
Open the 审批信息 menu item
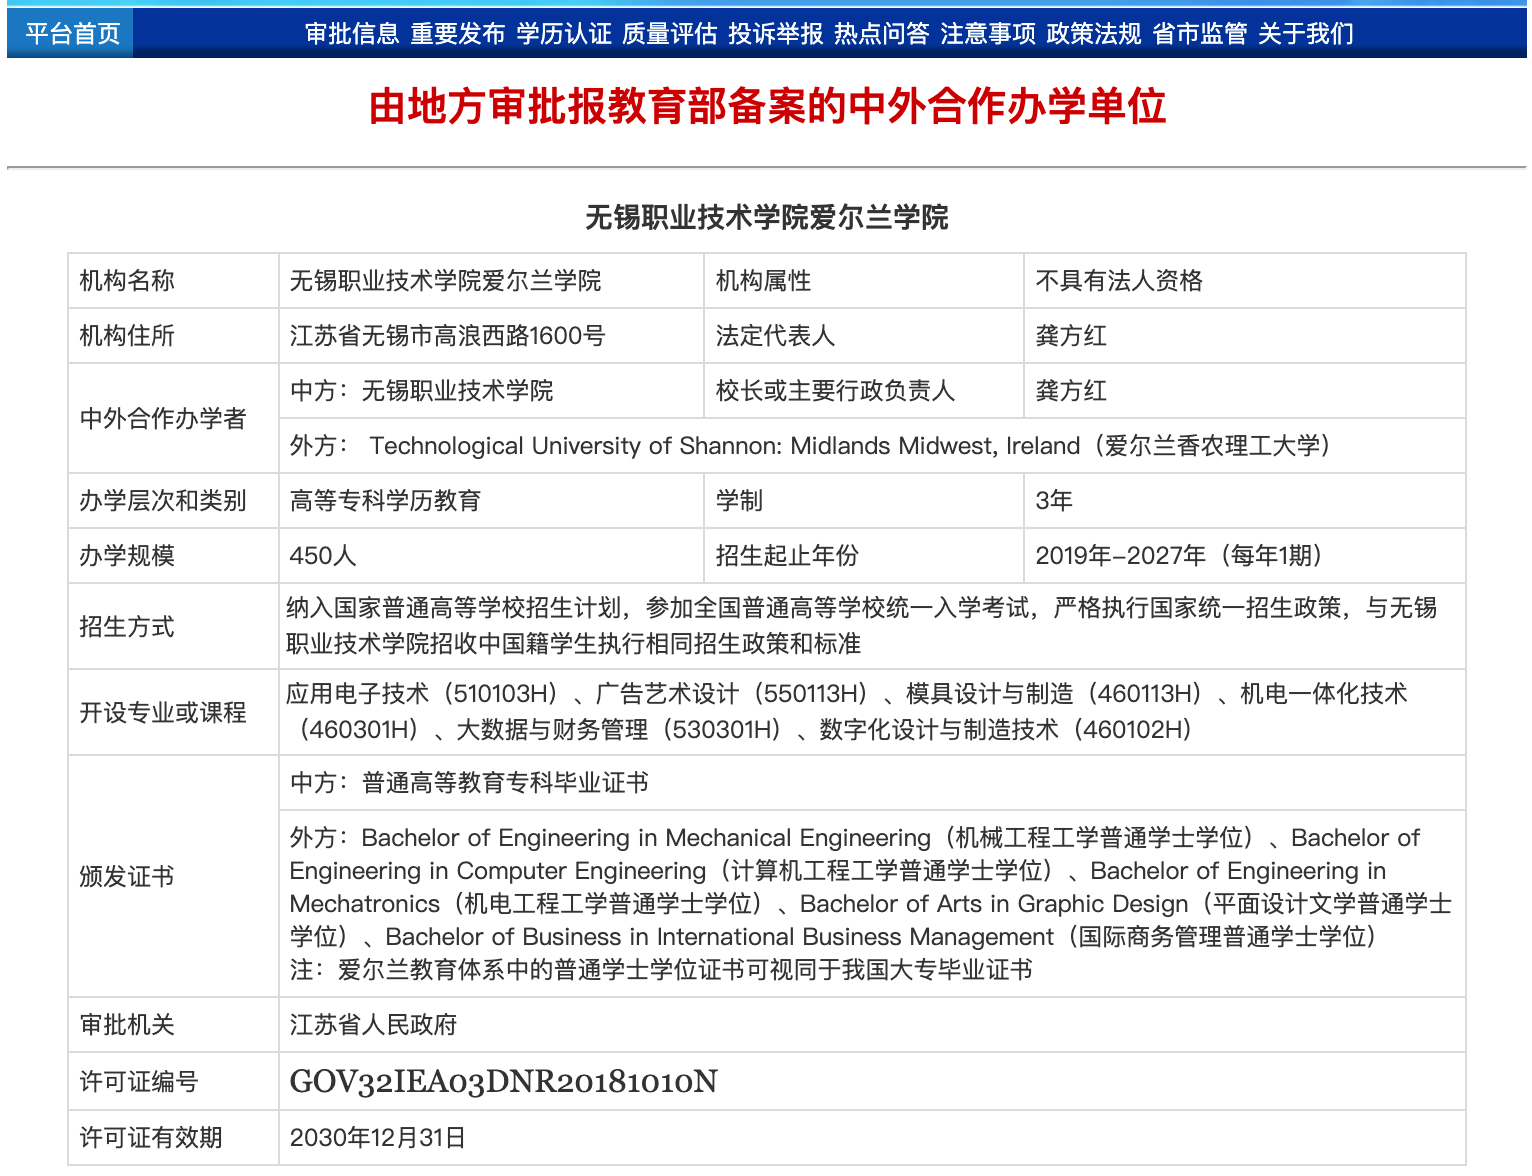352,34
